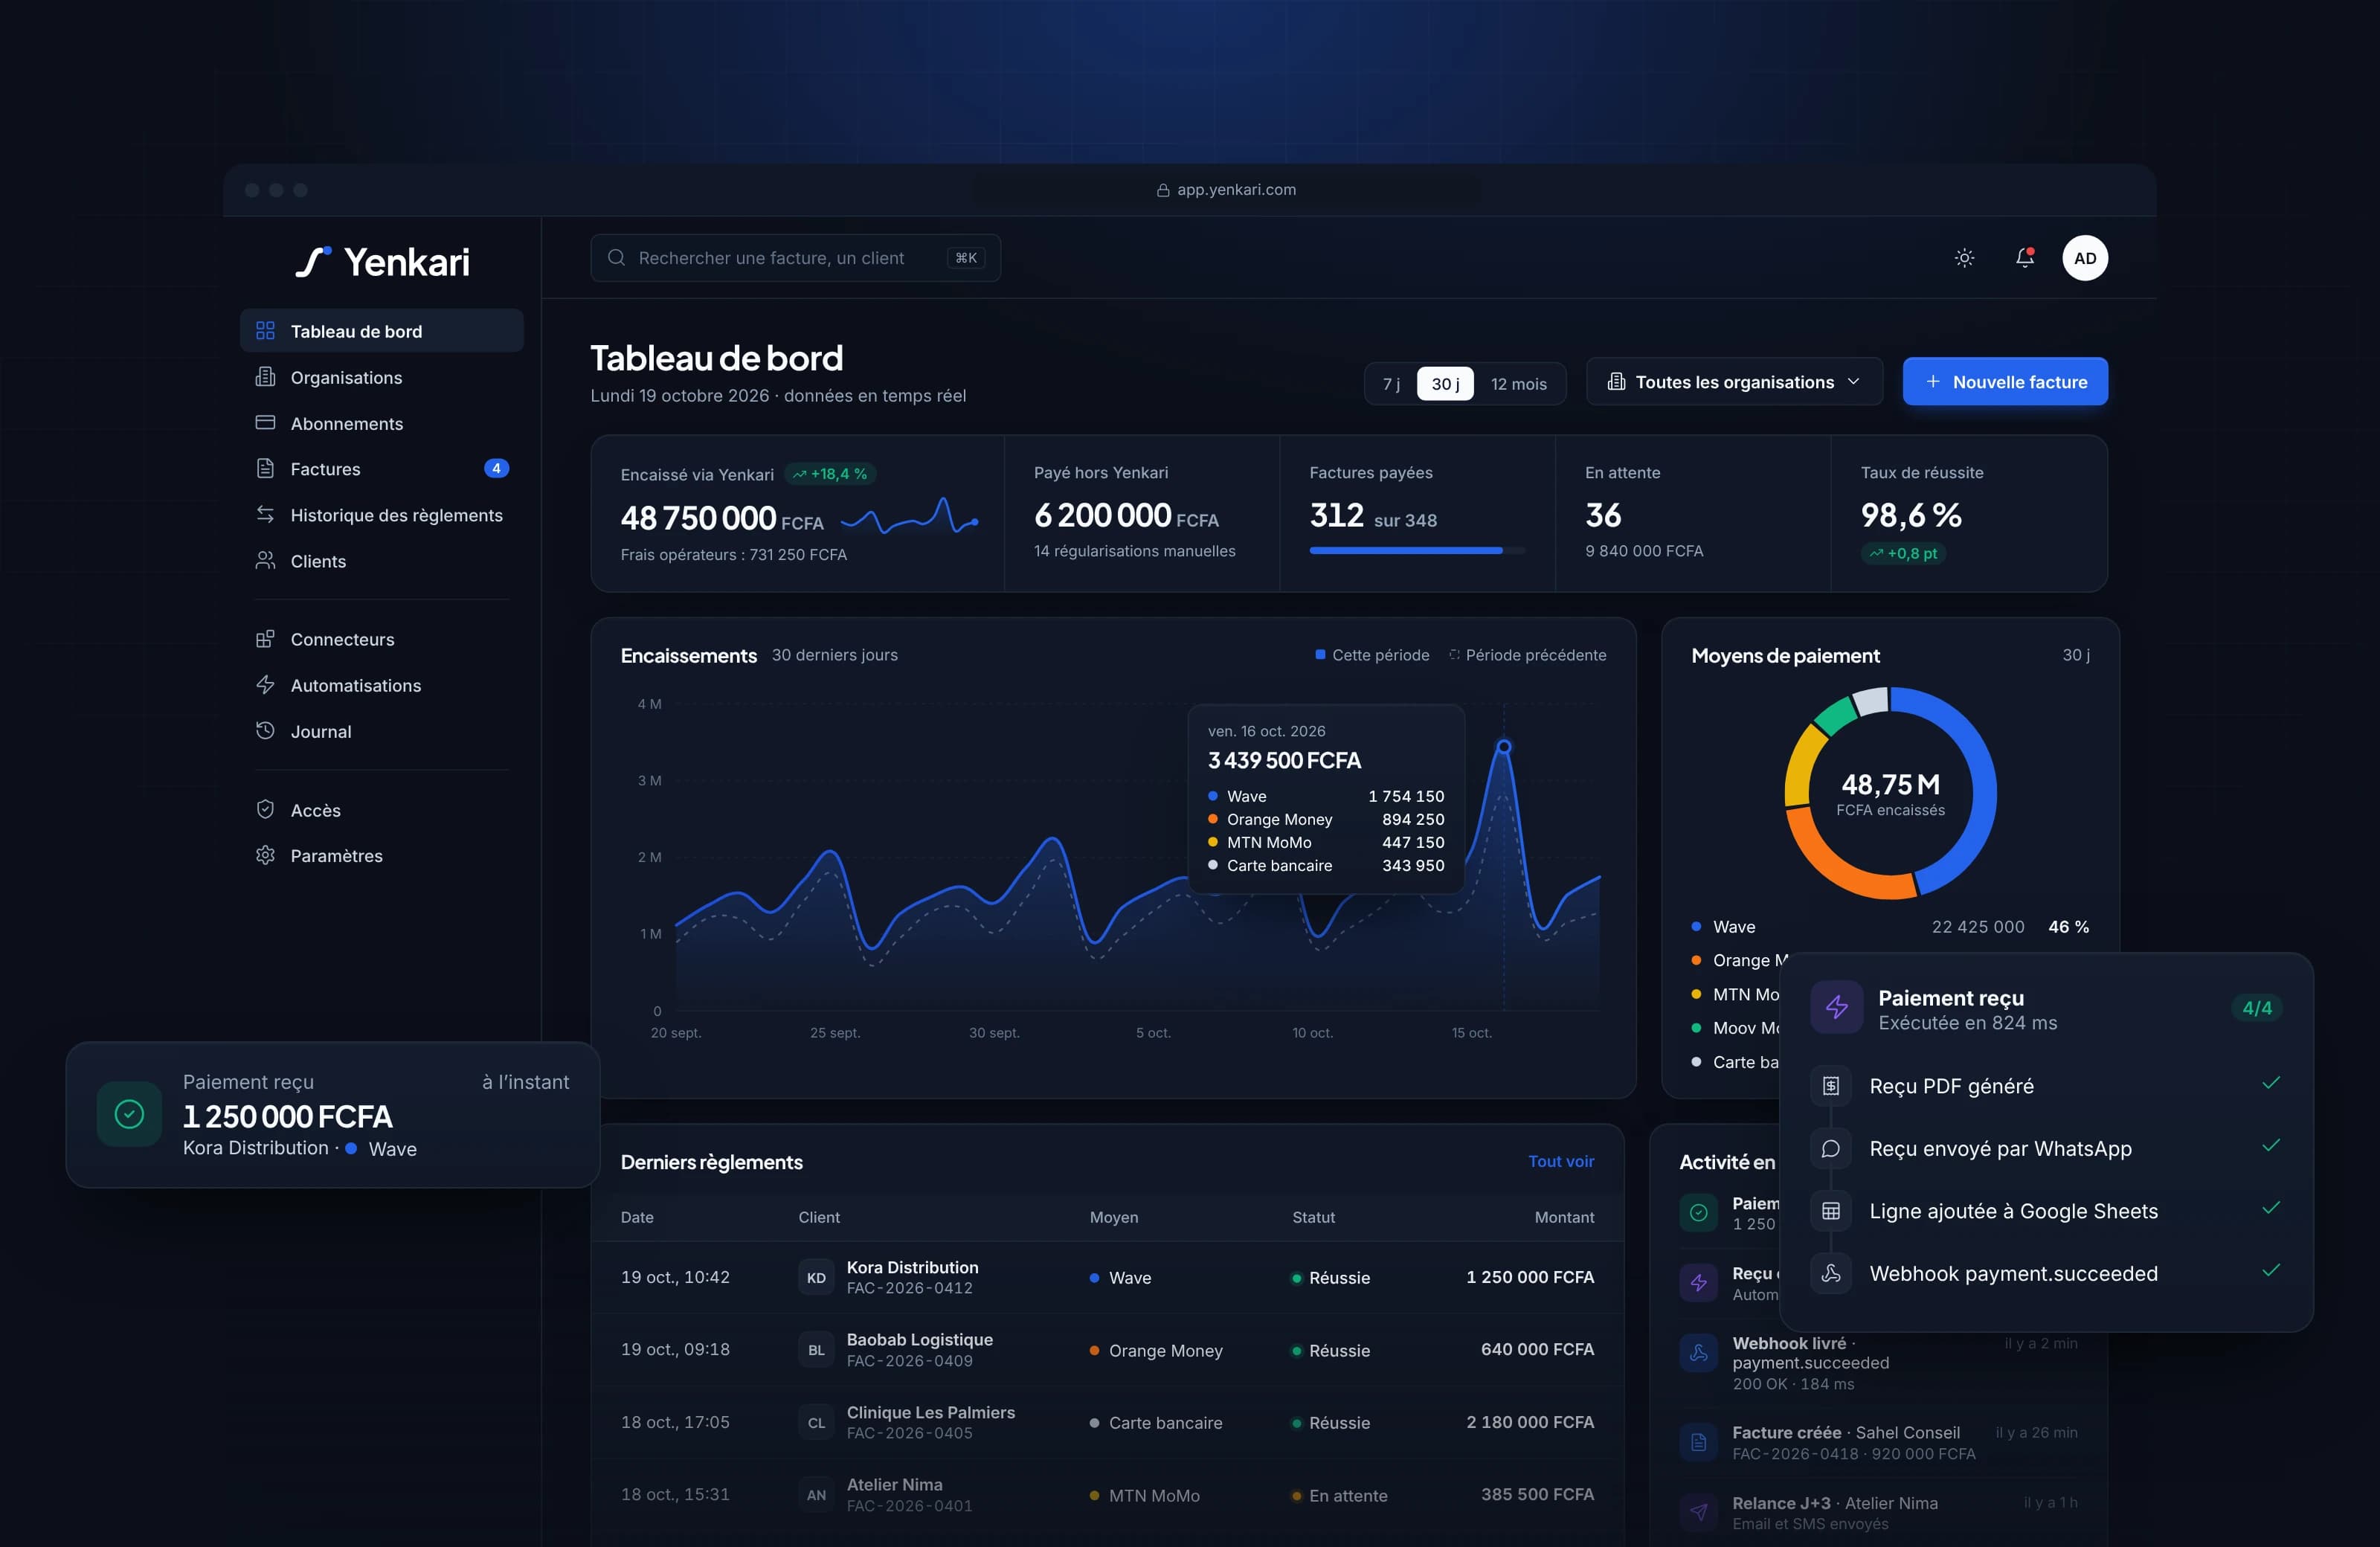The width and height of the screenshot is (2380, 1547).
Task: Click the Google Sheets table icon
Action: [x=1831, y=1211]
